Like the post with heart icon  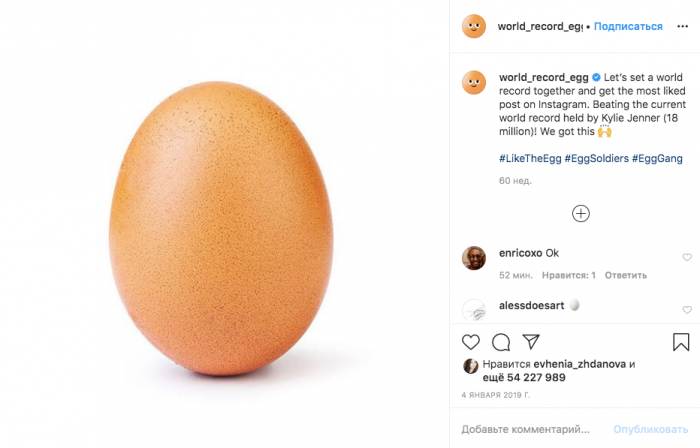[x=471, y=342]
